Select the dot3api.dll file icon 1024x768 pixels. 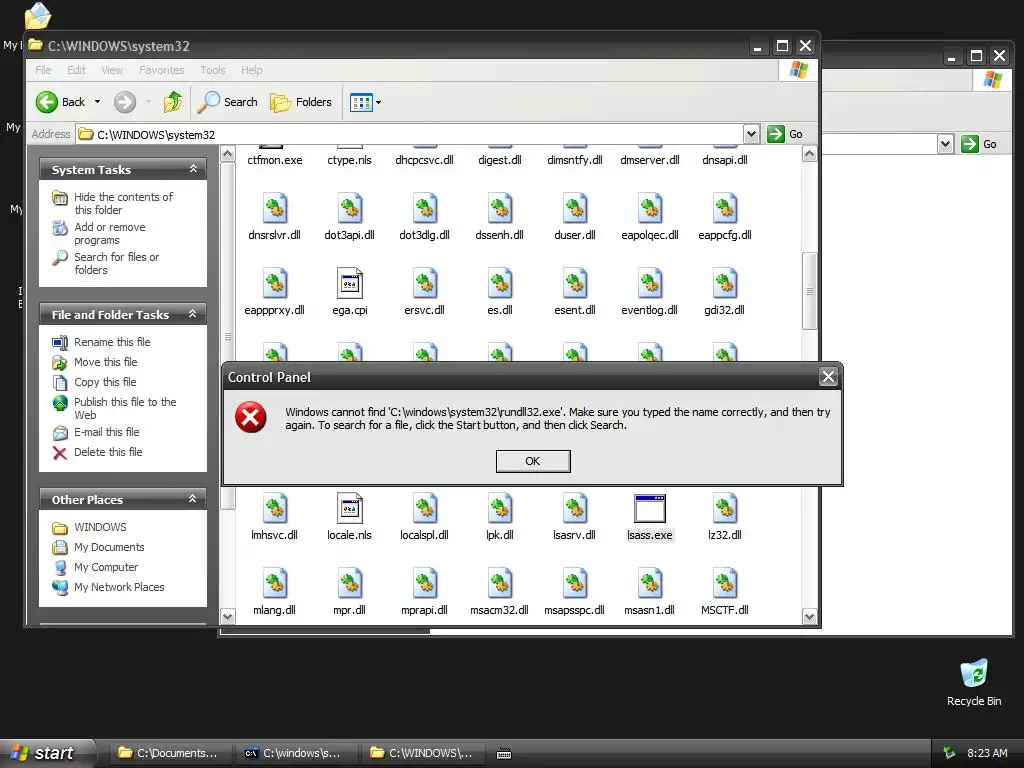pos(349,209)
